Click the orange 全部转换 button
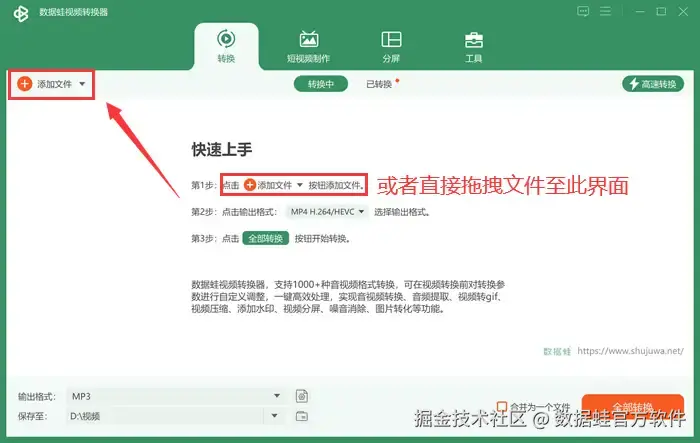700x443 pixels. click(633, 407)
